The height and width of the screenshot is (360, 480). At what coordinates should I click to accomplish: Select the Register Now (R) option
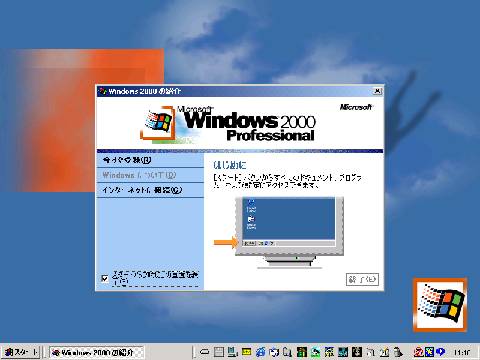click(150, 160)
